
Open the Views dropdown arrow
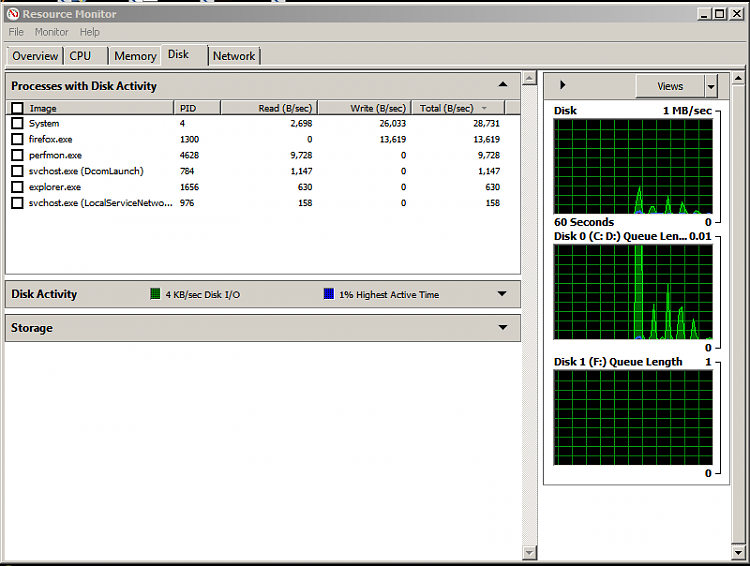711,87
